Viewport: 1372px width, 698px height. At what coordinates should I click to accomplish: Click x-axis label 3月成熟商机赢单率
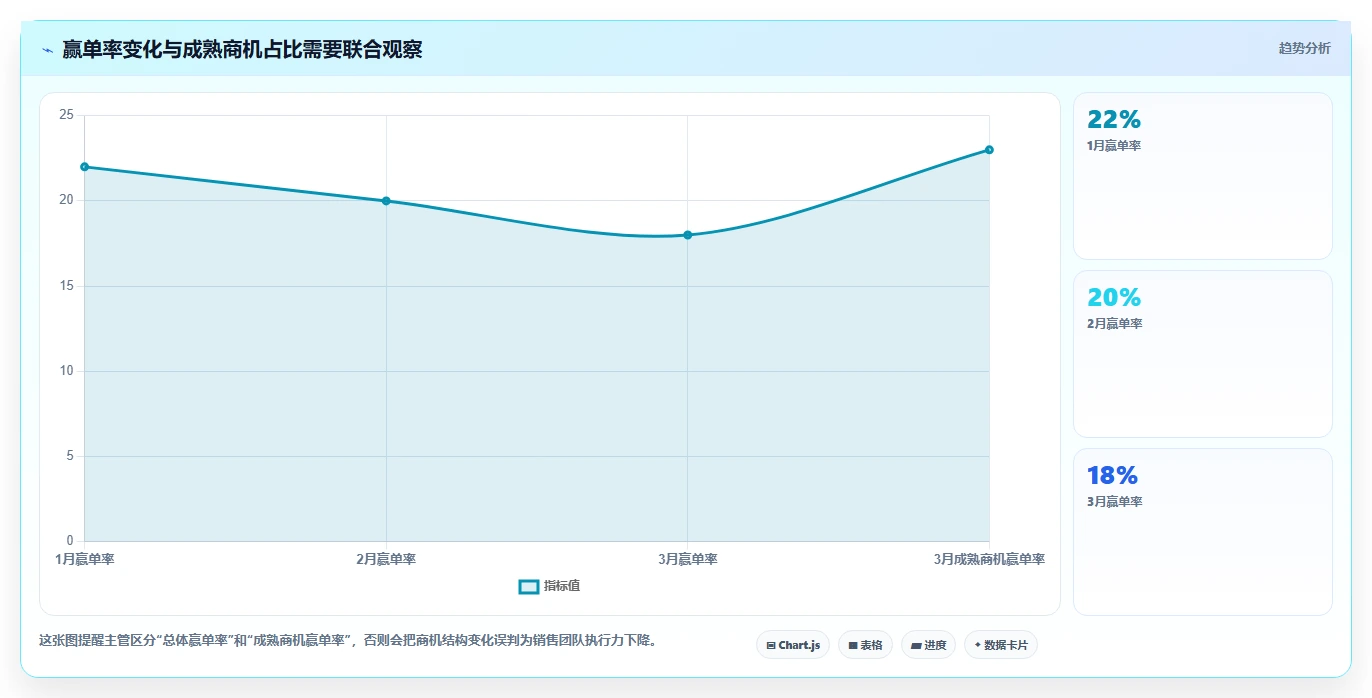pos(989,559)
